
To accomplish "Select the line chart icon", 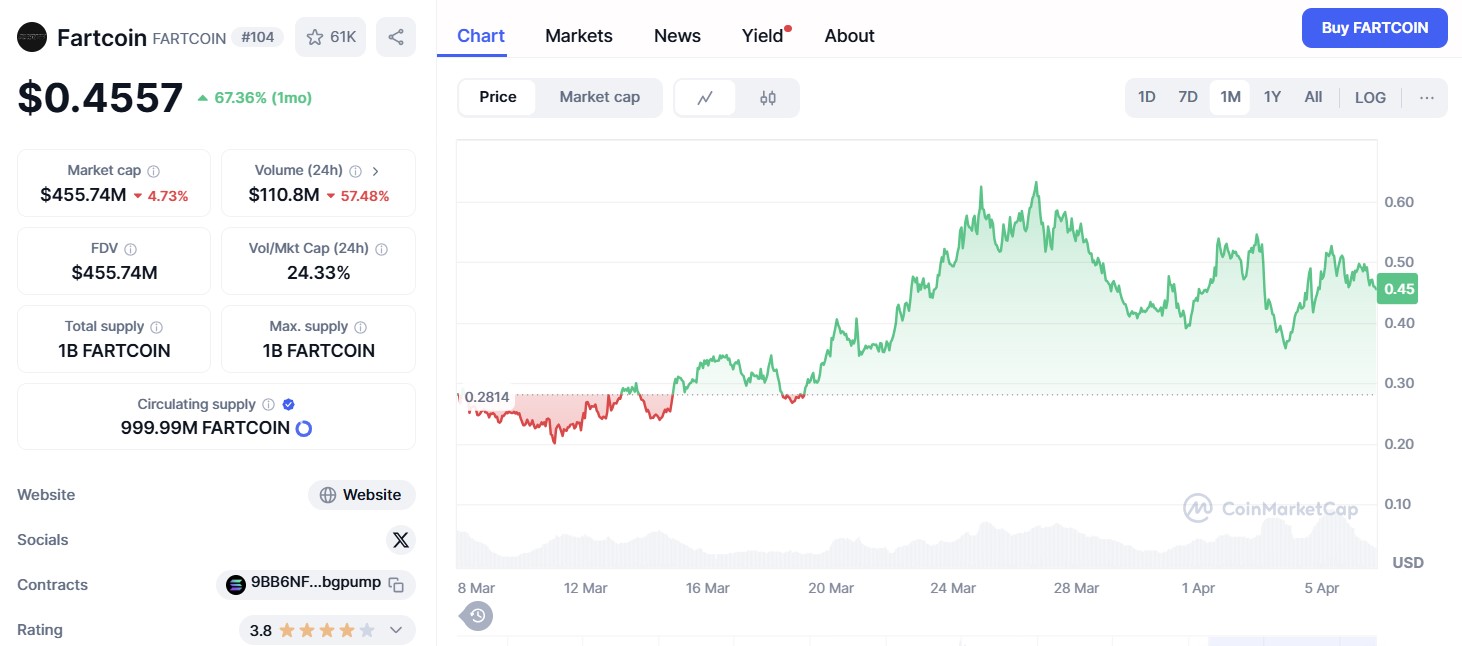I will pos(705,97).
